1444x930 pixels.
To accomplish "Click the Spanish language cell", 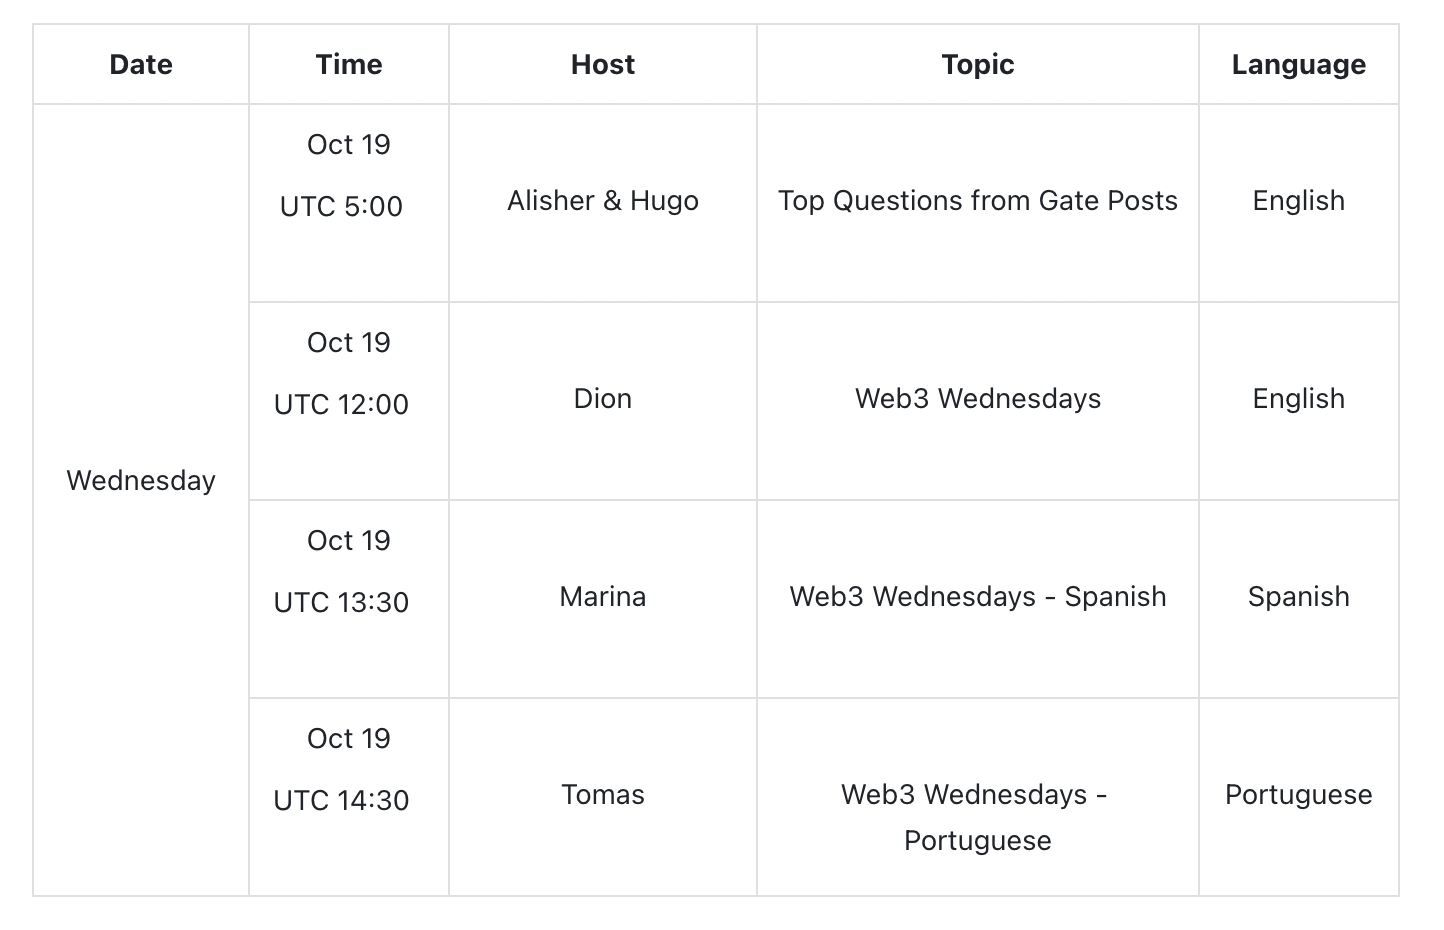I will pos(1298,597).
